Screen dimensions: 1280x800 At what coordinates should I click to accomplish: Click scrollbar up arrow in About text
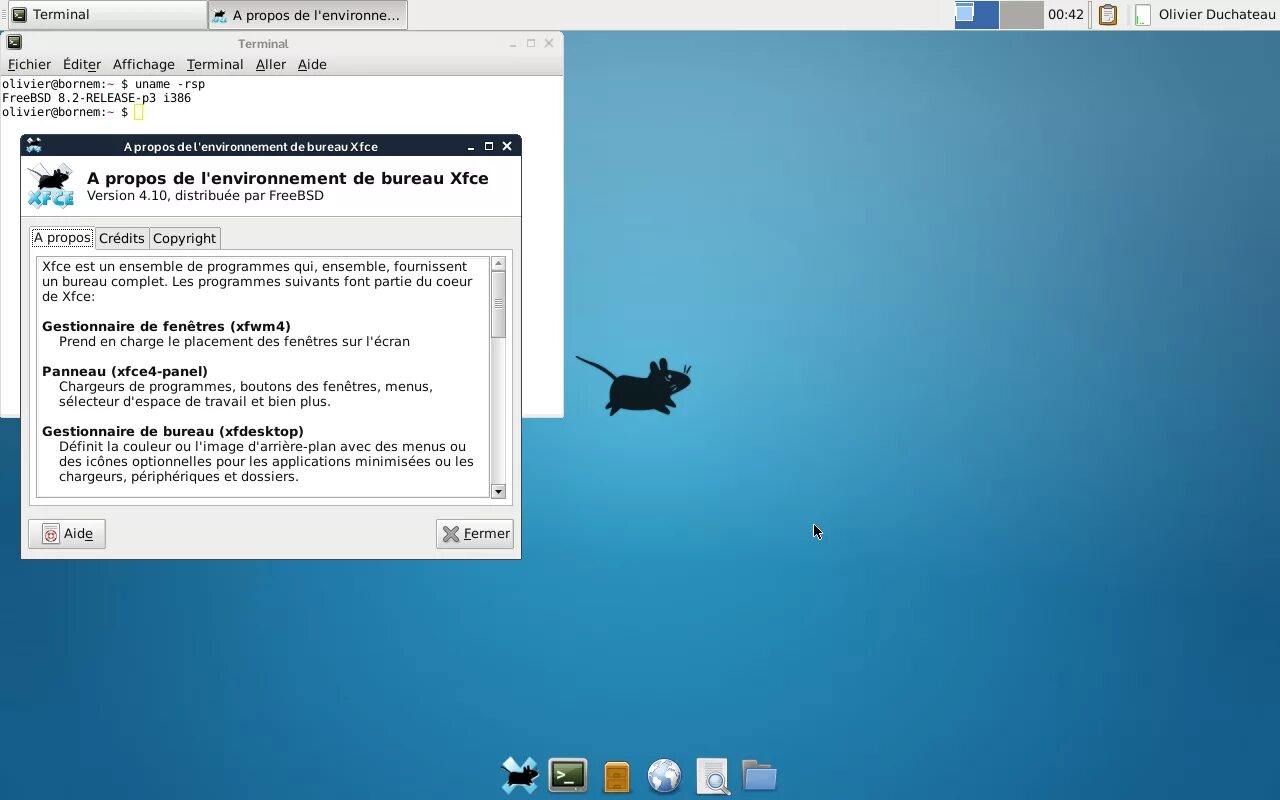point(498,264)
